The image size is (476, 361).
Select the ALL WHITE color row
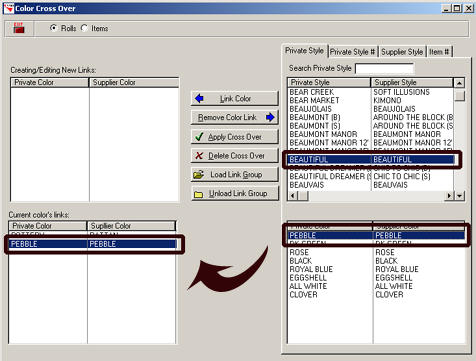(376, 286)
